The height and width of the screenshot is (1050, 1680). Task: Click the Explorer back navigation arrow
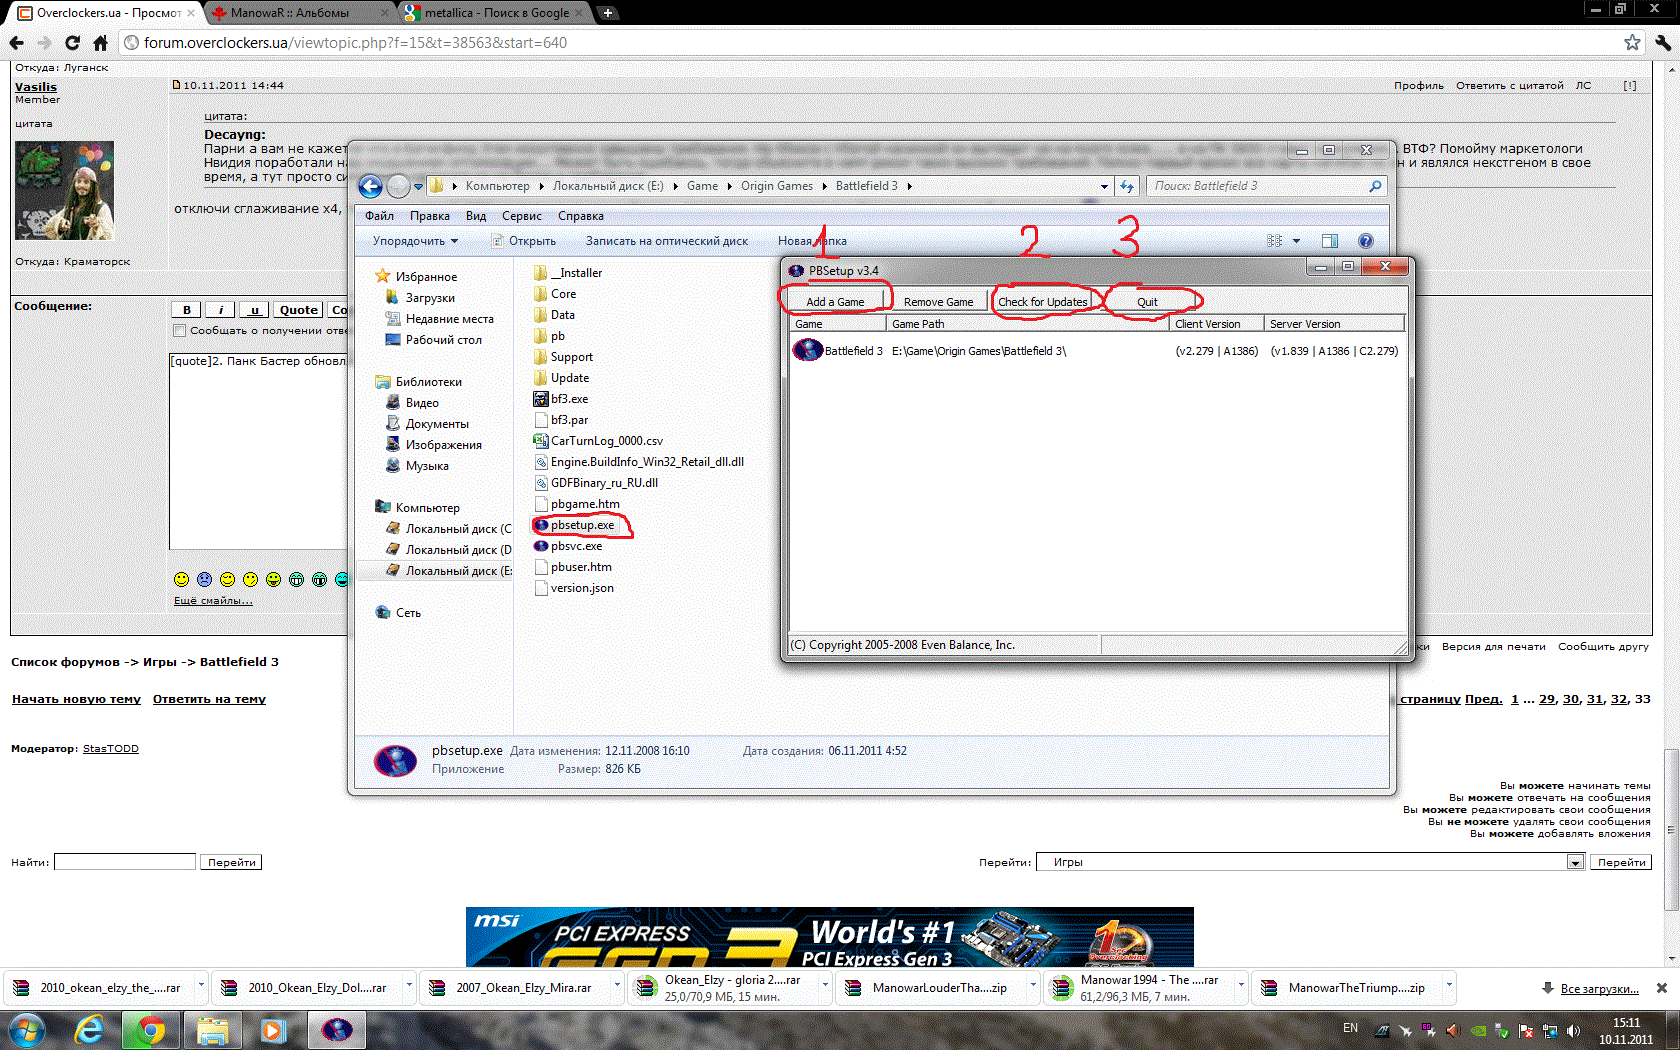[370, 186]
